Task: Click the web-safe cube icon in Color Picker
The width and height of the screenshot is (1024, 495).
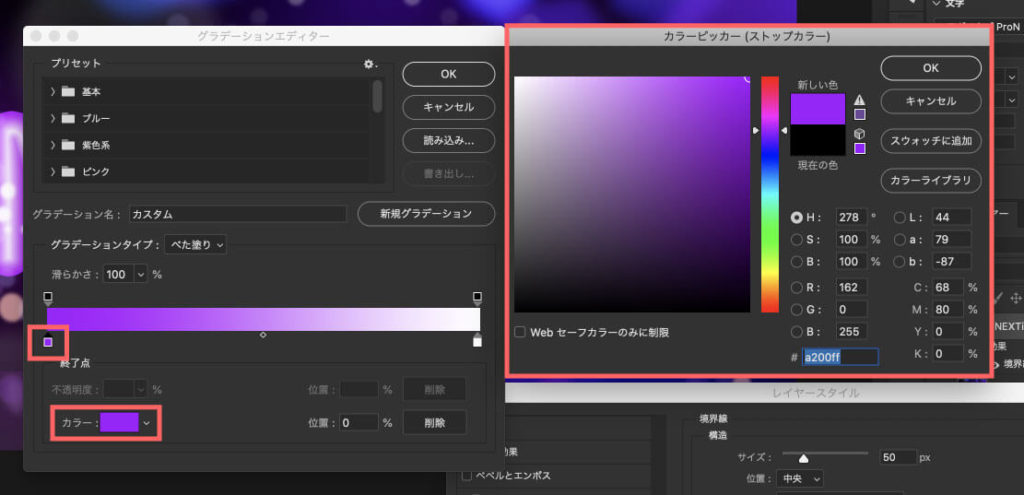Action: coord(859,133)
